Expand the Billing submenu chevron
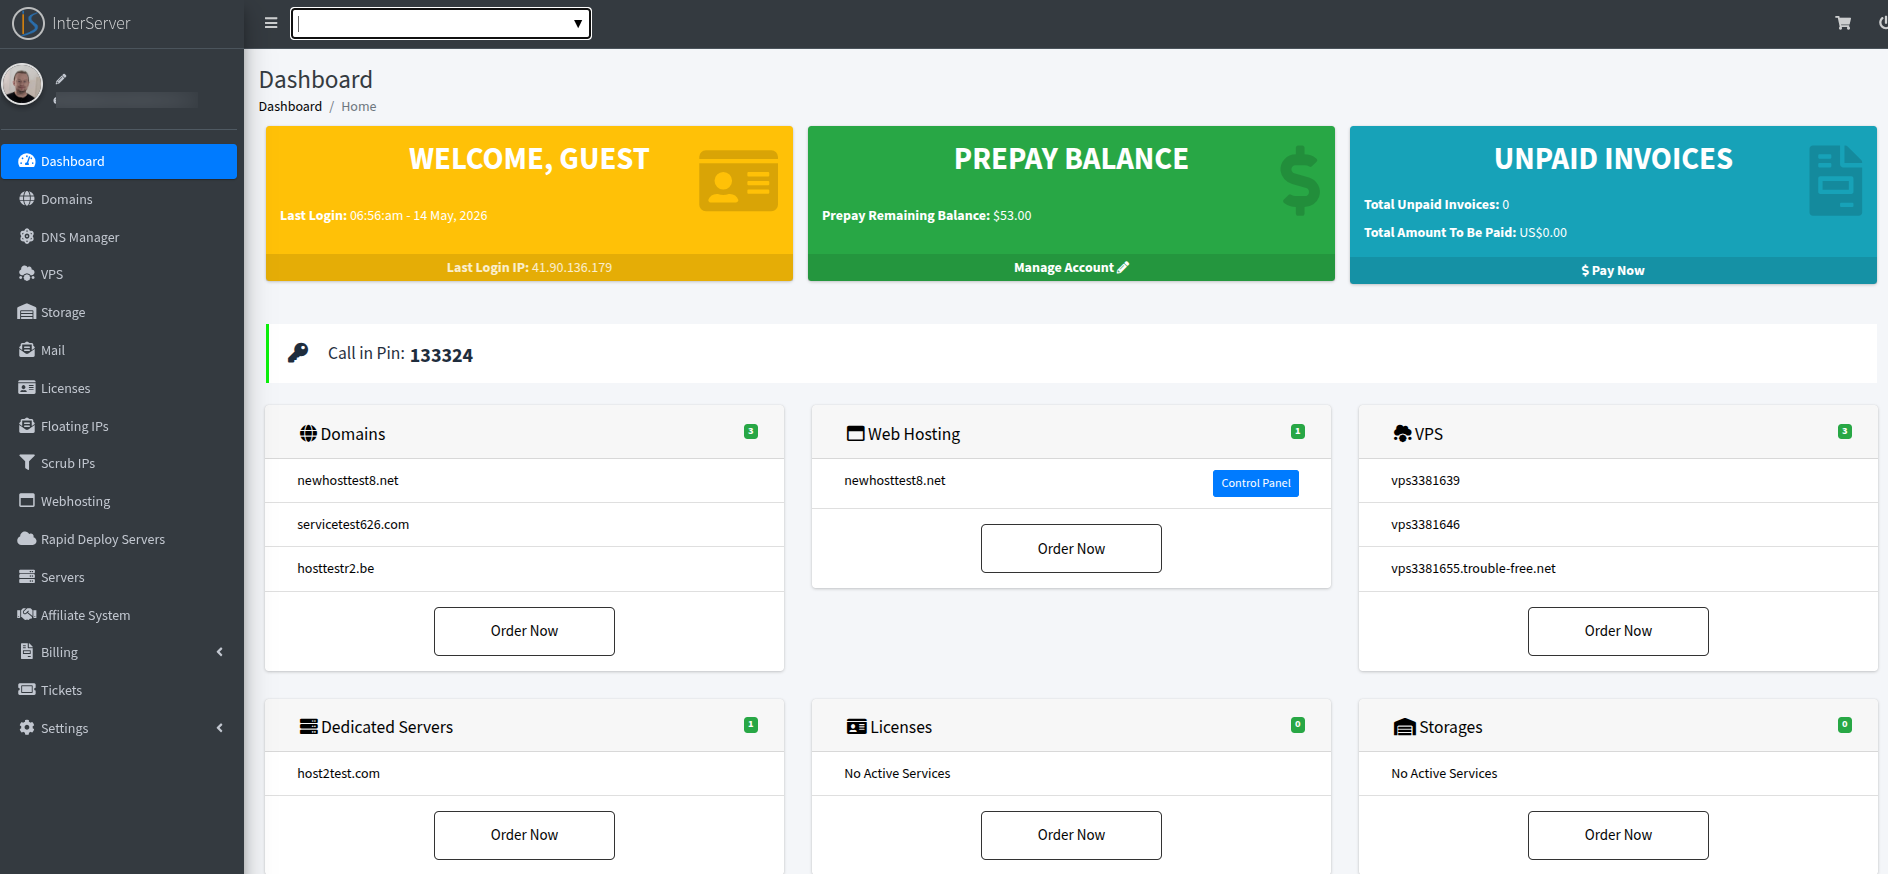 coord(220,652)
